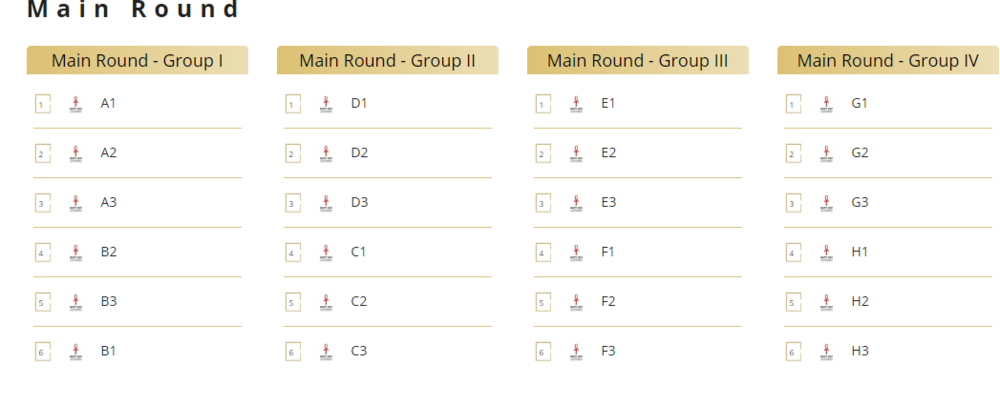
Task: Click the rank 4 box beside B2
Action: 42,253
